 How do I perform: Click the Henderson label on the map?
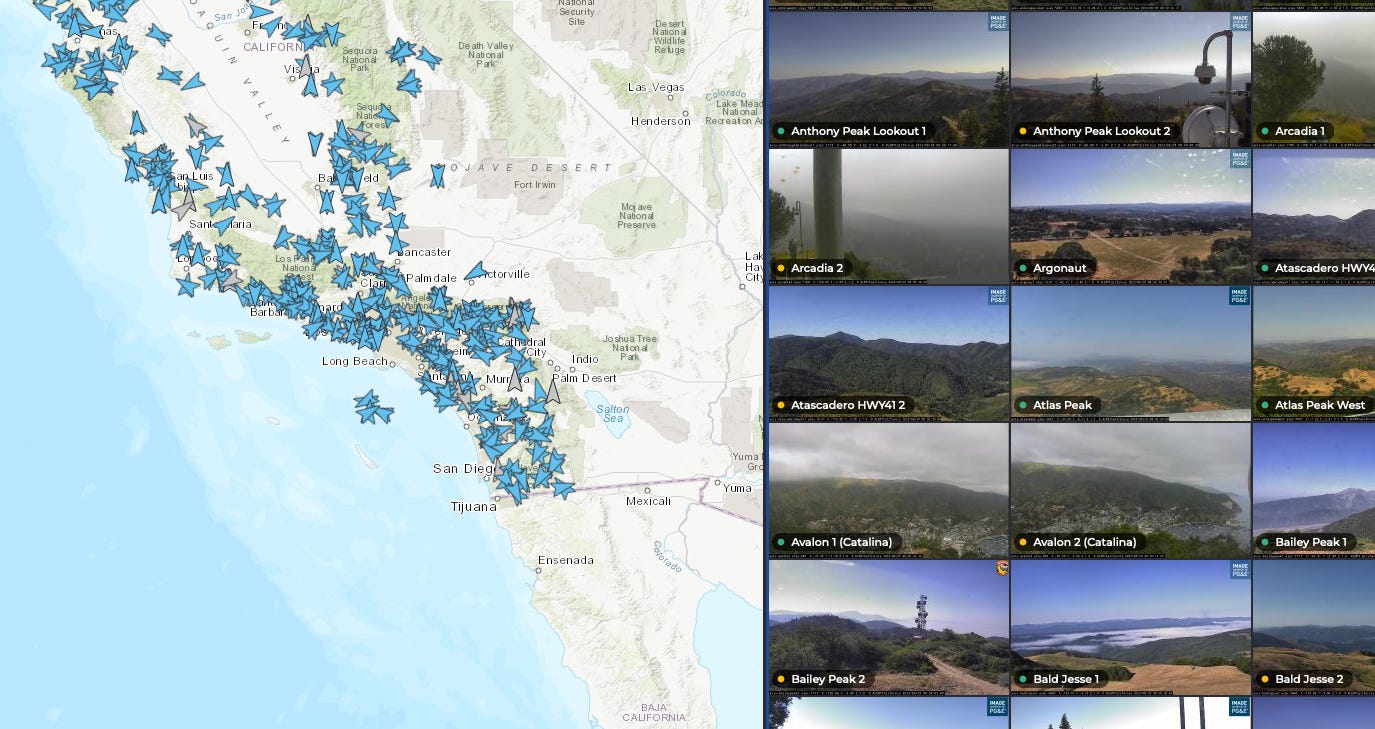click(x=661, y=121)
